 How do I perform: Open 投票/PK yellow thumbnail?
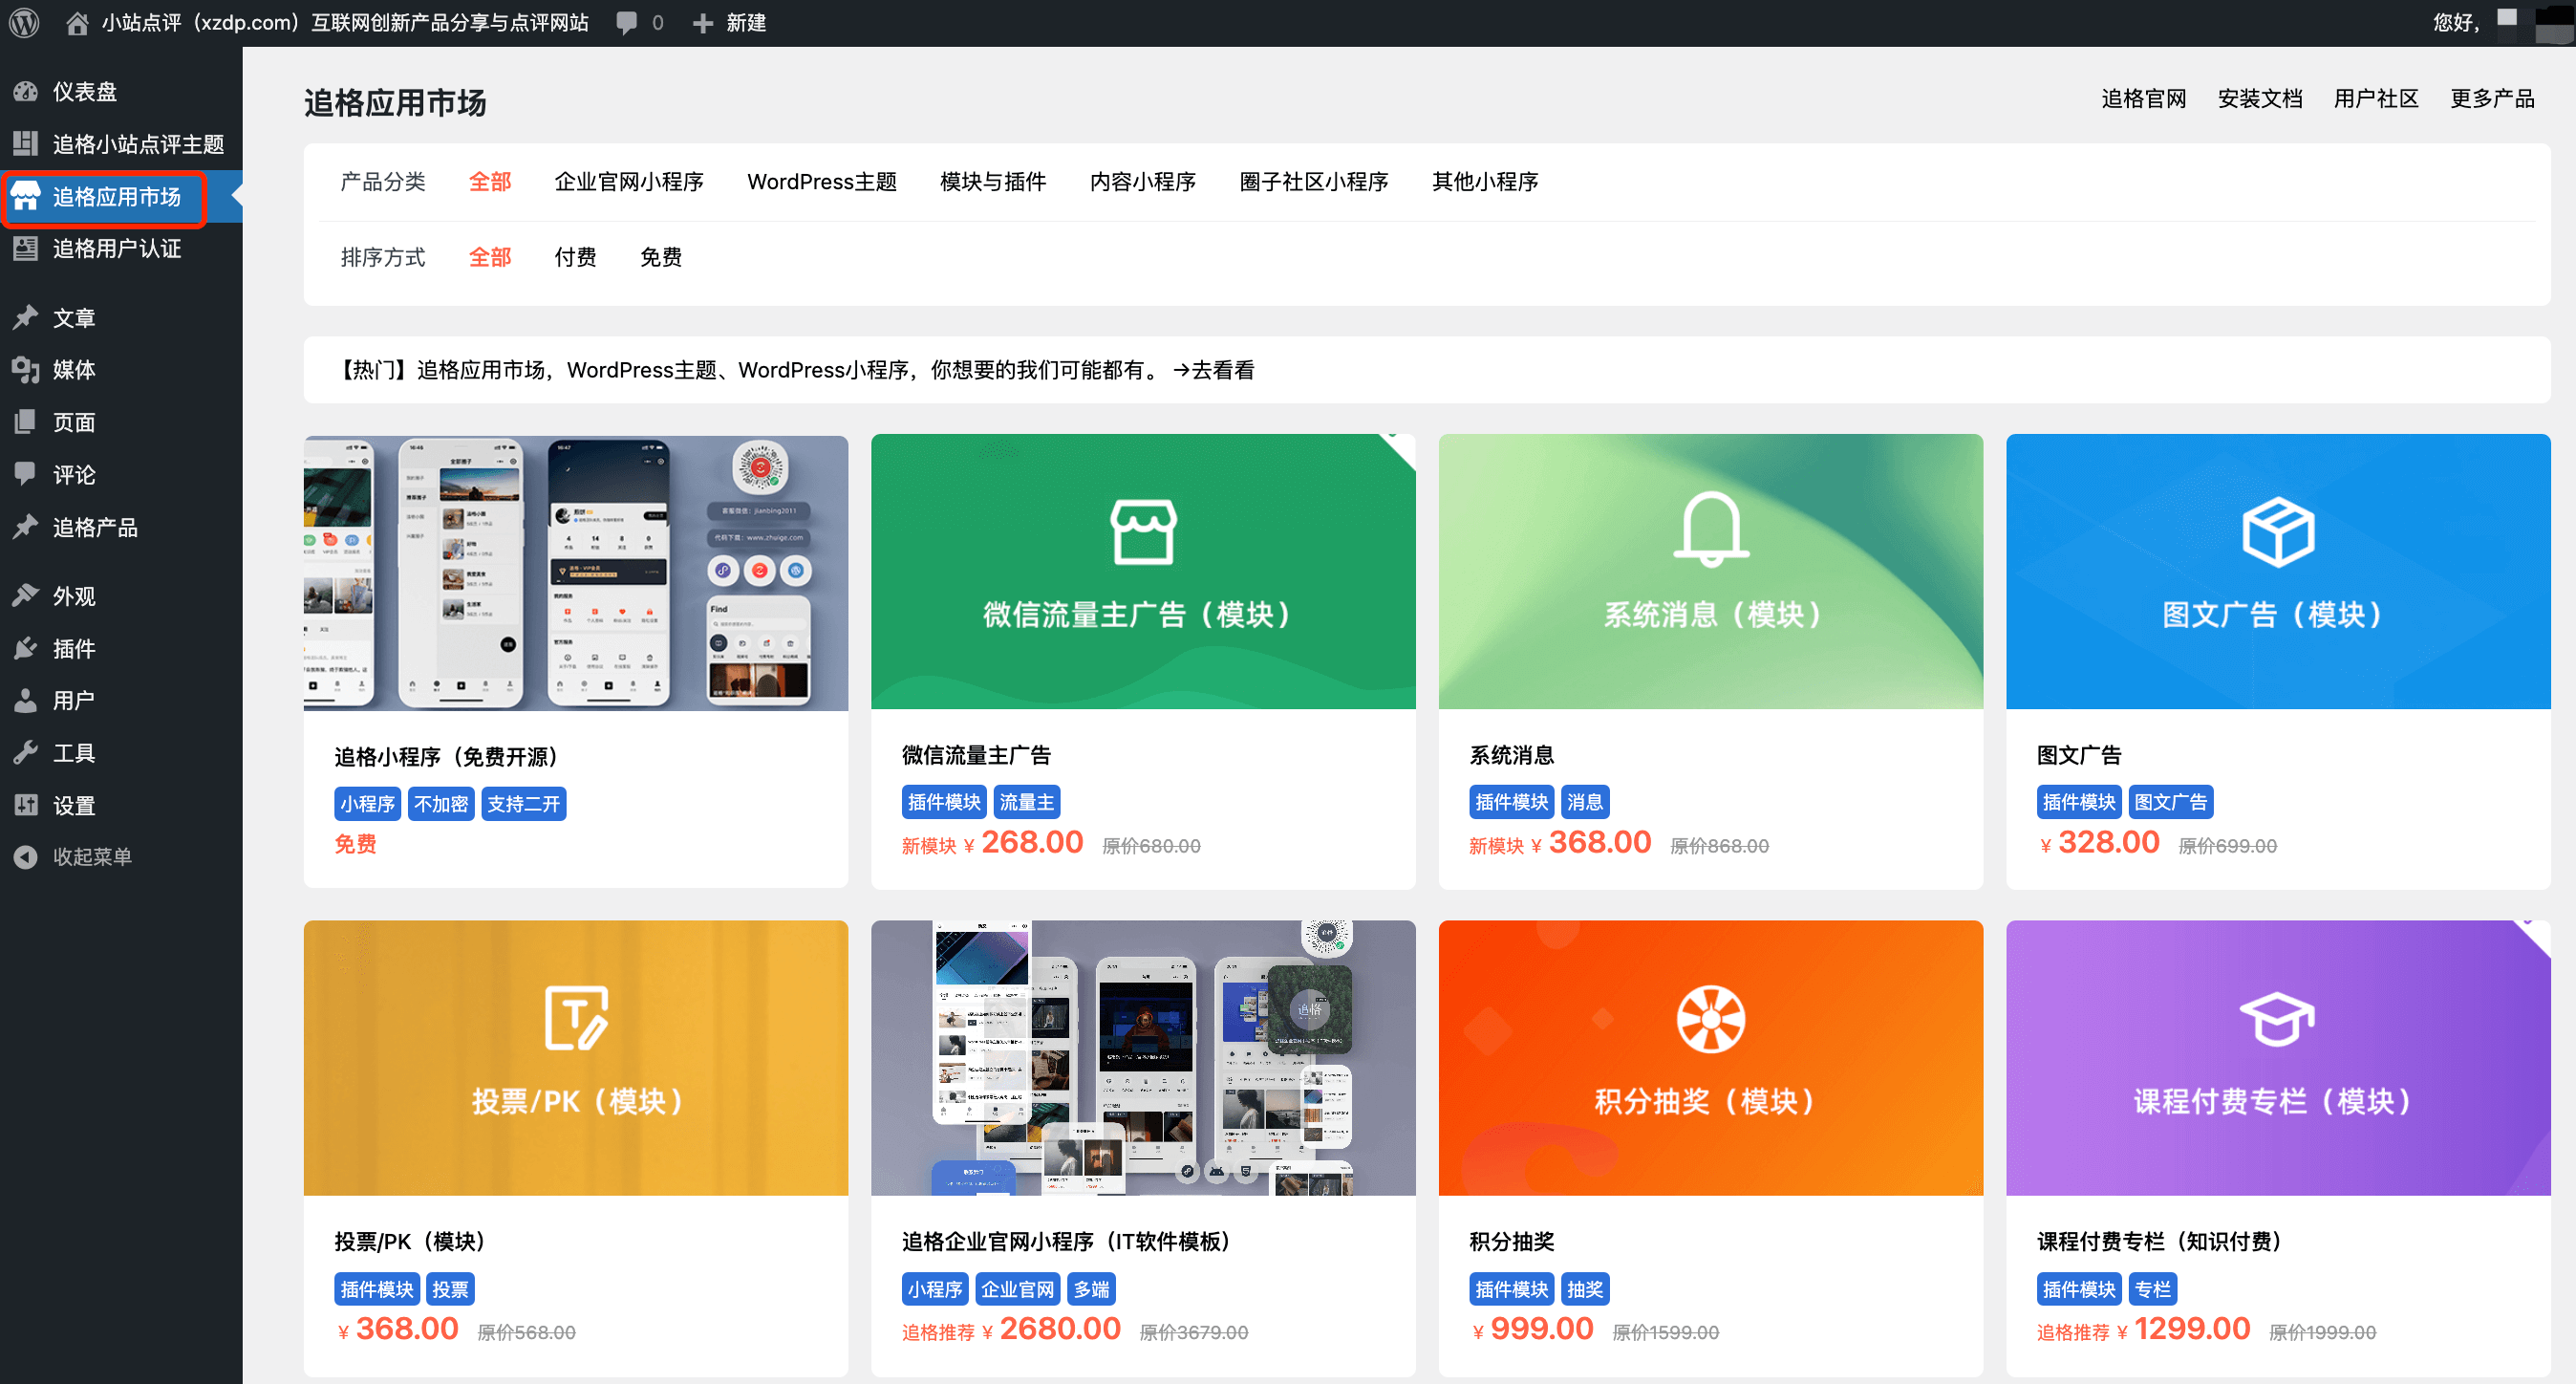[x=576, y=1058]
